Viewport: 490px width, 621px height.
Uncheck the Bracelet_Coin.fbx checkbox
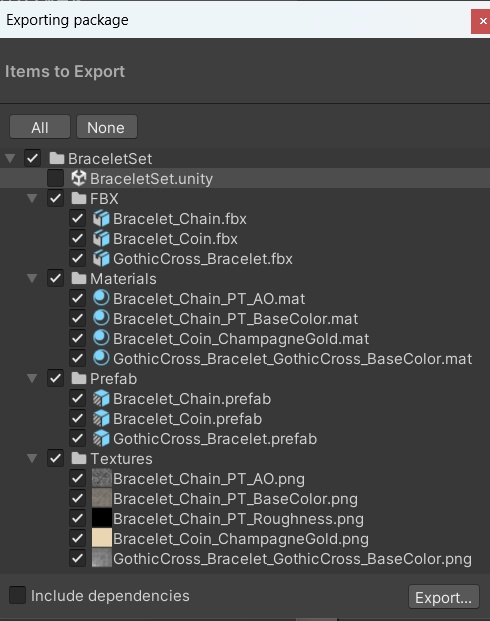pos(78,238)
